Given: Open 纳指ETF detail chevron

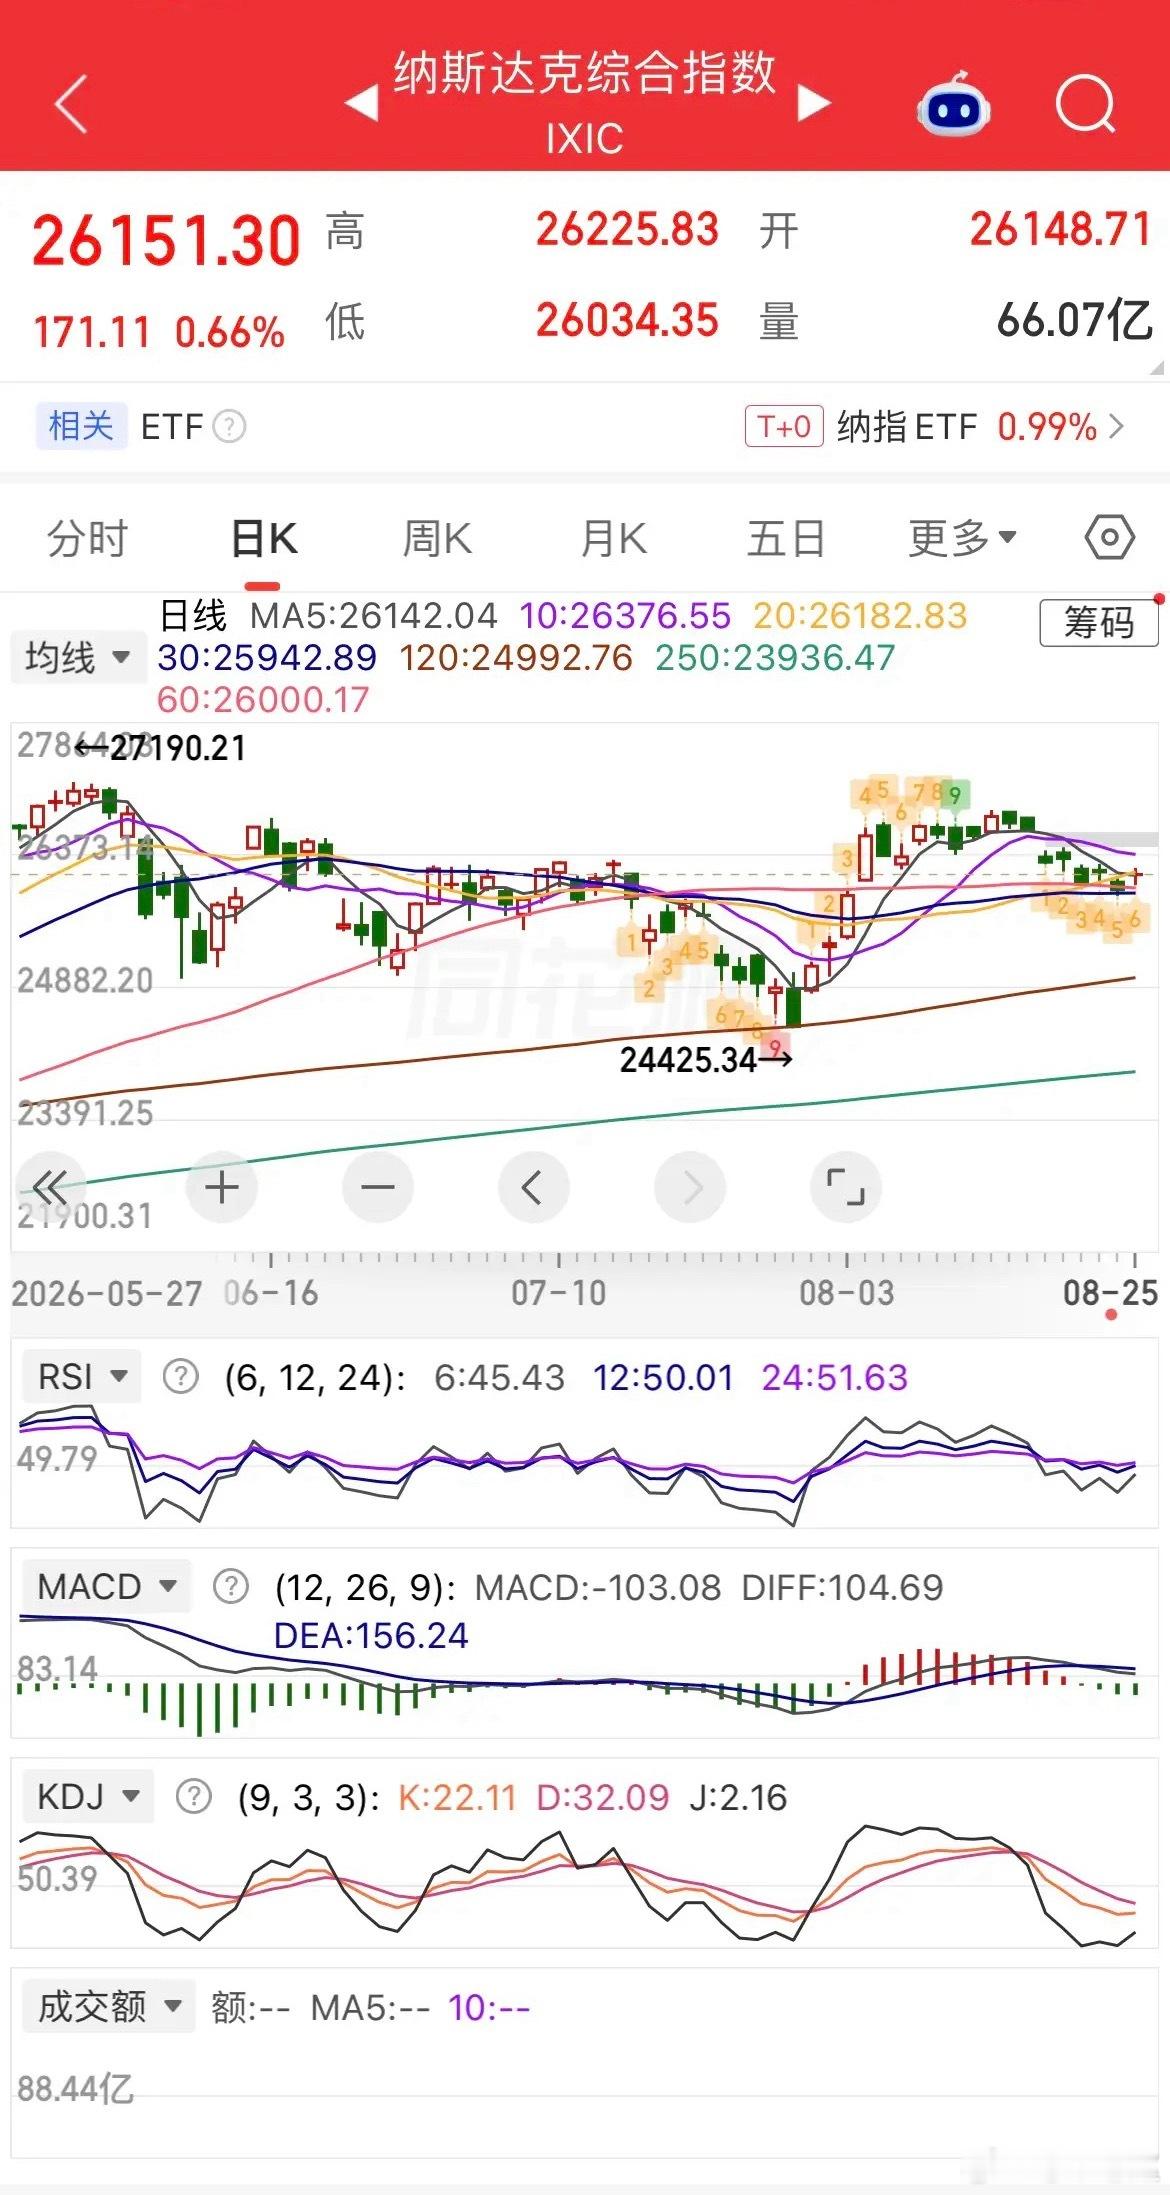Looking at the screenshot, I should (x=1118, y=427).
